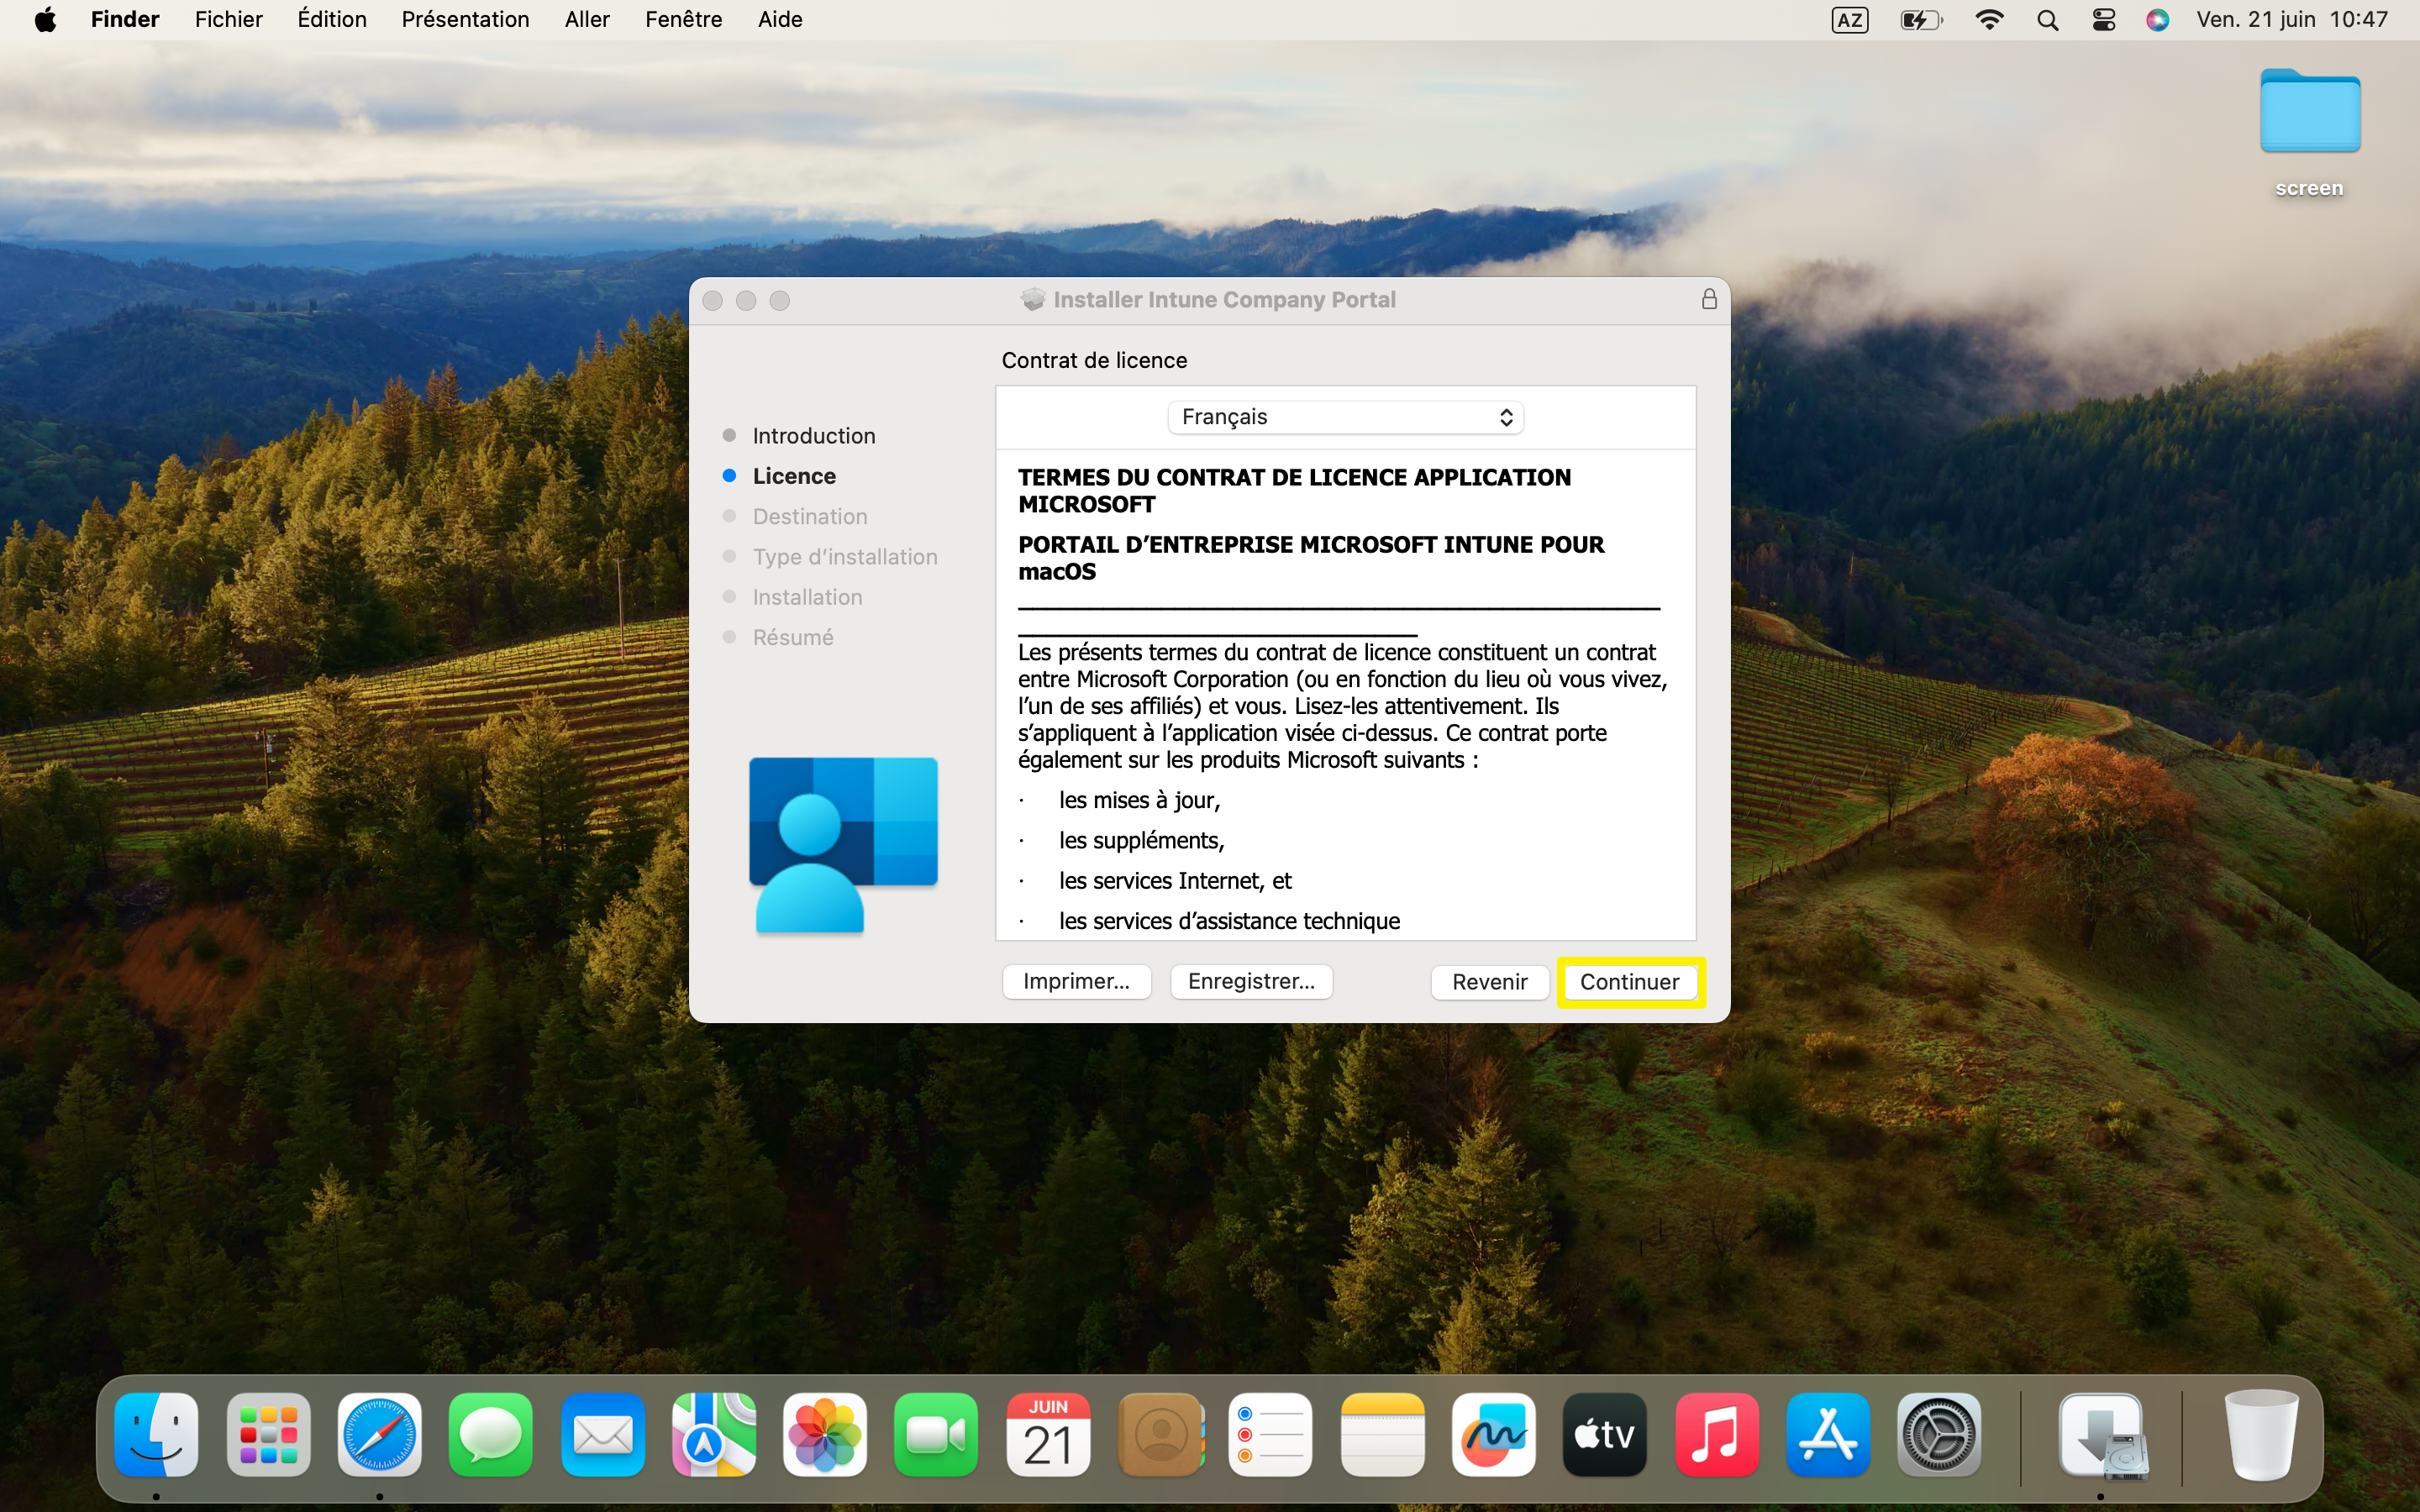Click the Intune Company Portal logo image
The image size is (2420, 1512).
[x=843, y=845]
